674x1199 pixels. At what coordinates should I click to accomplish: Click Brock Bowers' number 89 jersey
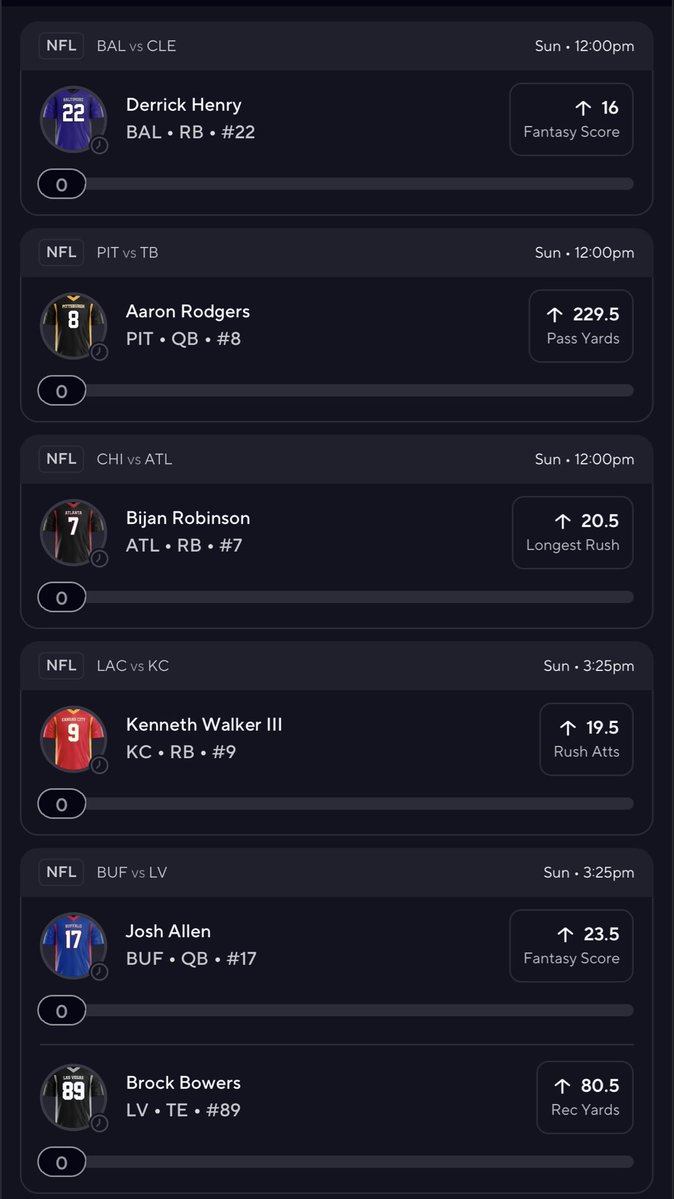73,1097
